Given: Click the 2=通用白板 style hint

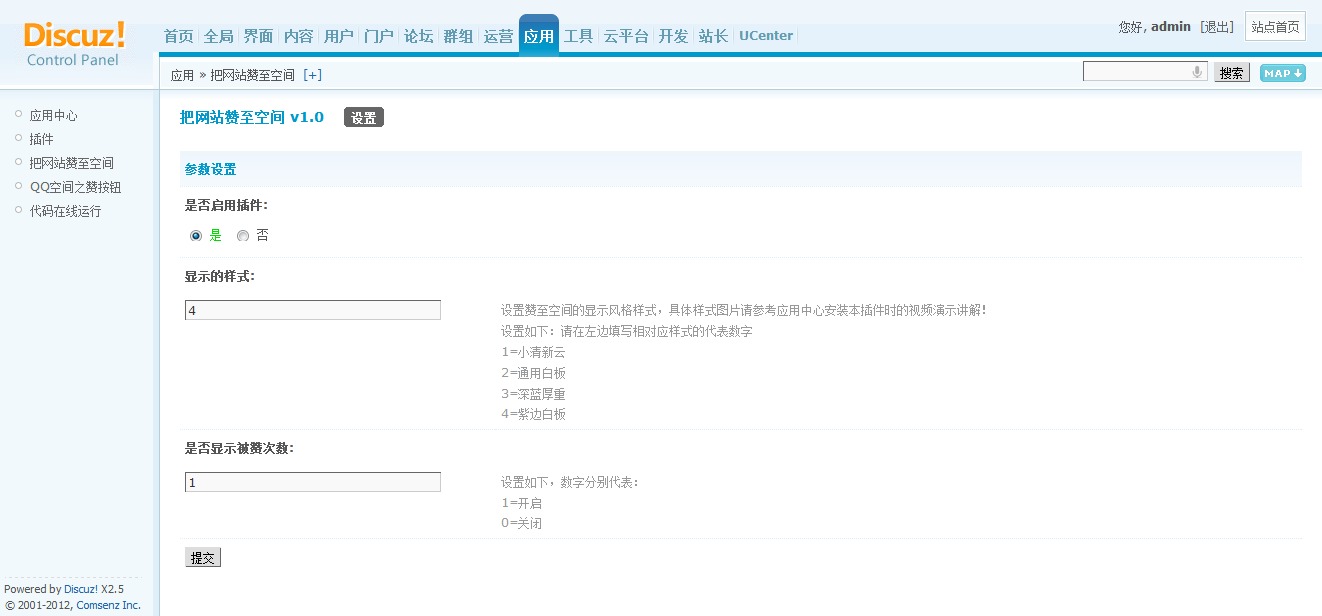Looking at the screenshot, I should [x=533, y=373].
